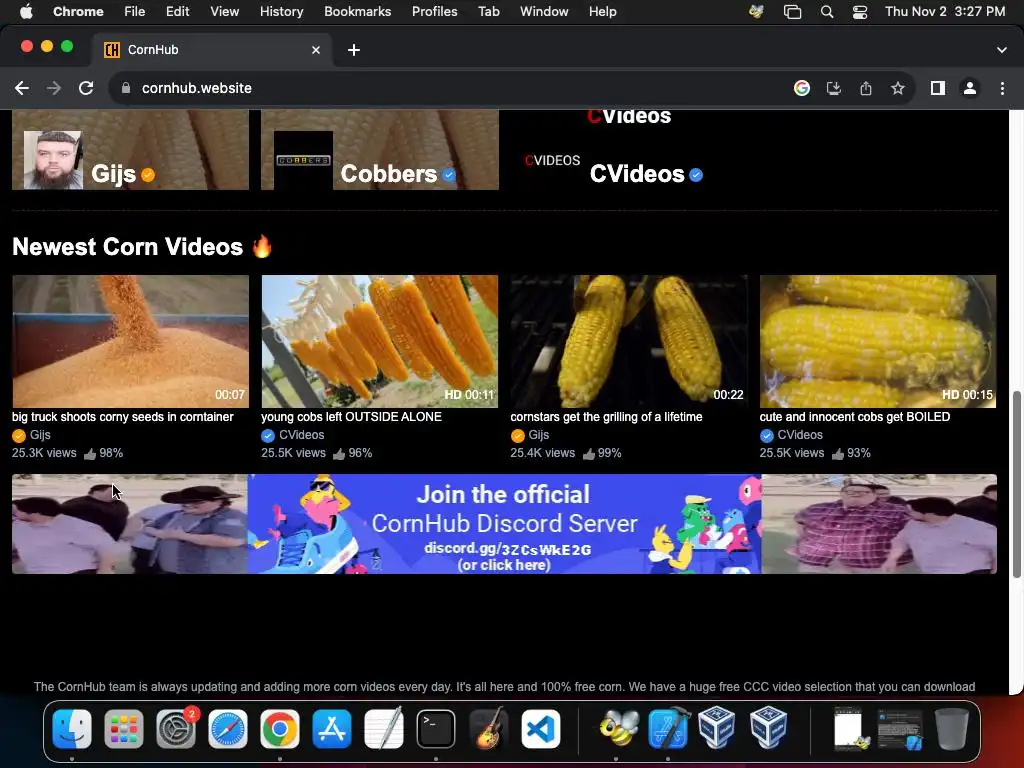Open the Cobbers channel card
Screen dimensions: 1024x768
380,150
